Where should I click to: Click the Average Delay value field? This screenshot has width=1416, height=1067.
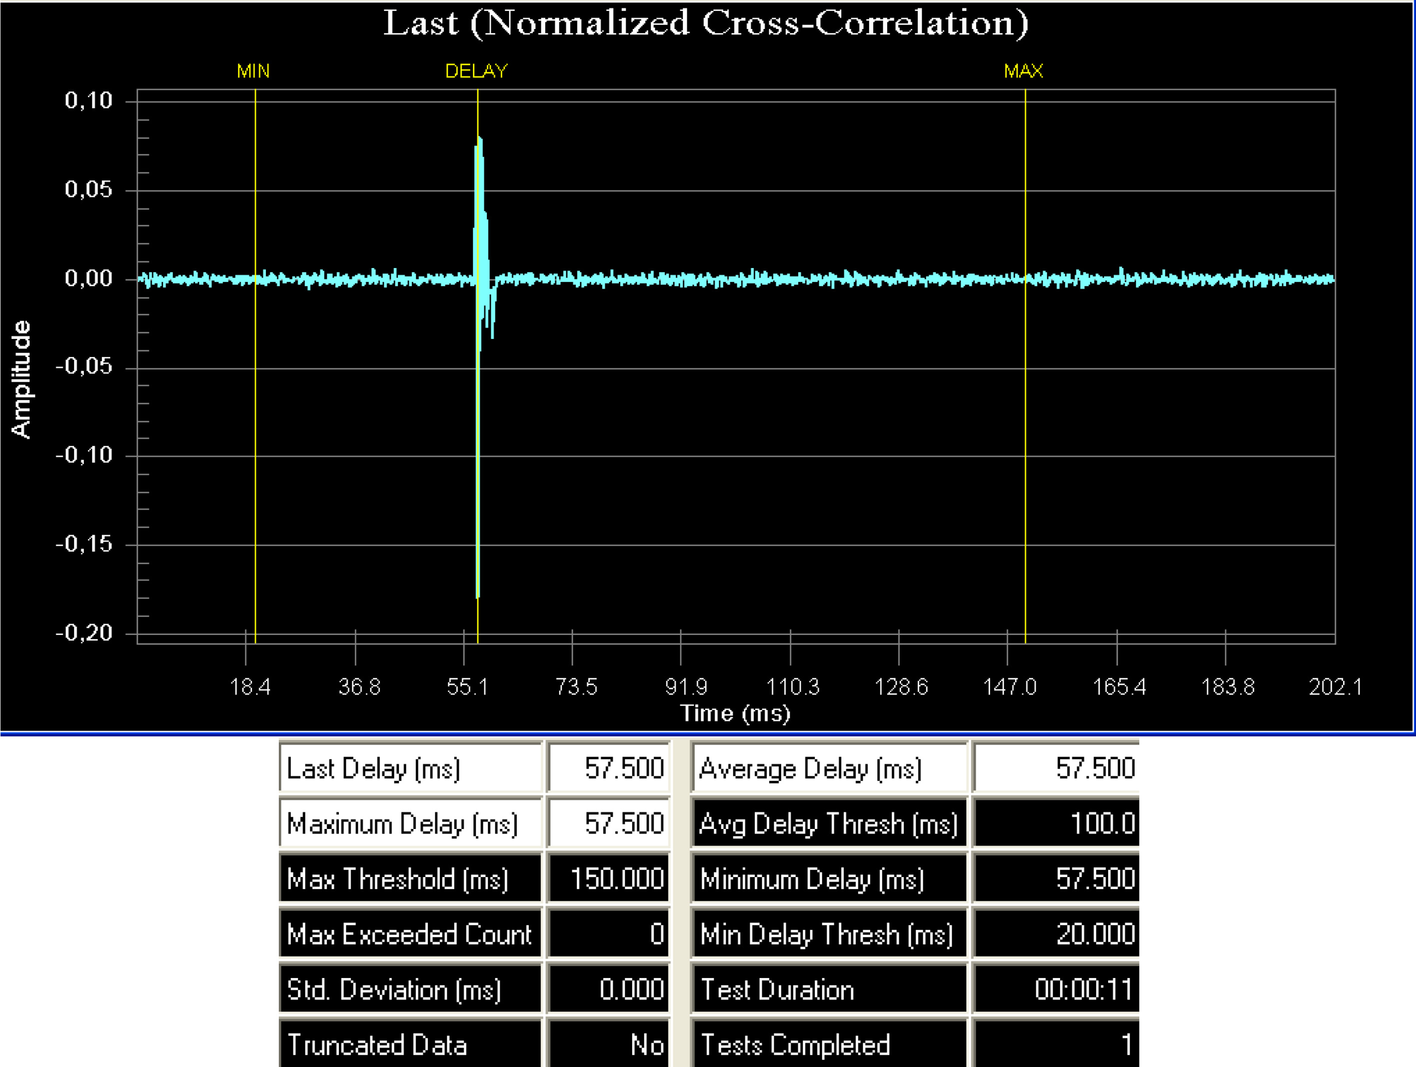tap(1056, 768)
